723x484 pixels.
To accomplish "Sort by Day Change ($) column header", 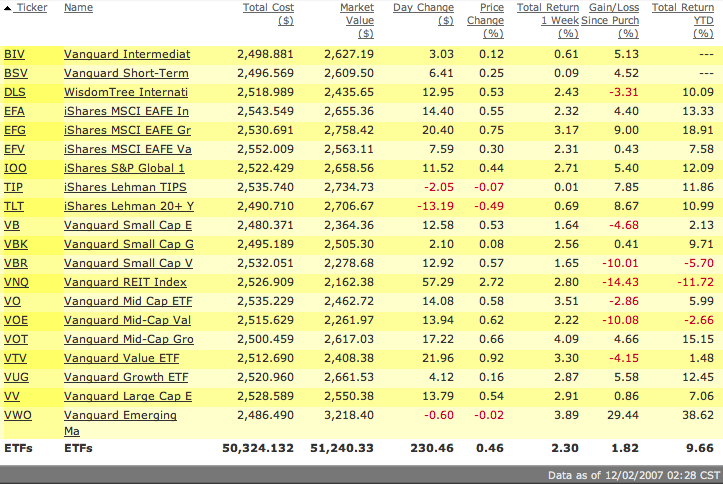I will click(x=423, y=14).
